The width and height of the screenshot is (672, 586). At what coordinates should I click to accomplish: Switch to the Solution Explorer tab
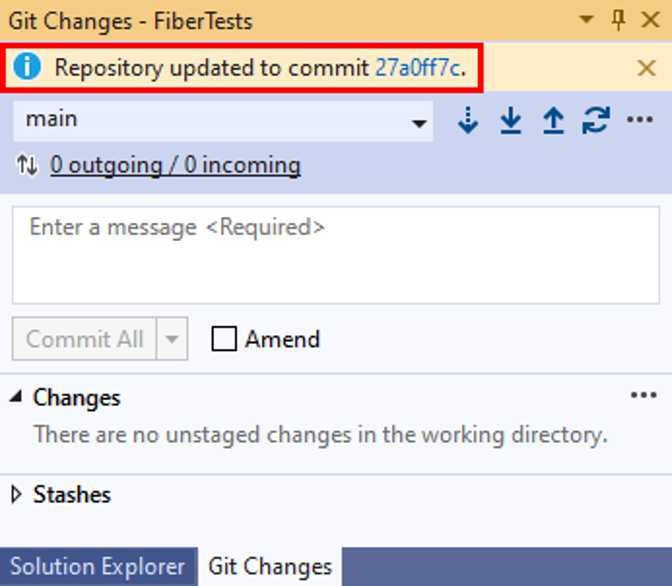click(97, 566)
